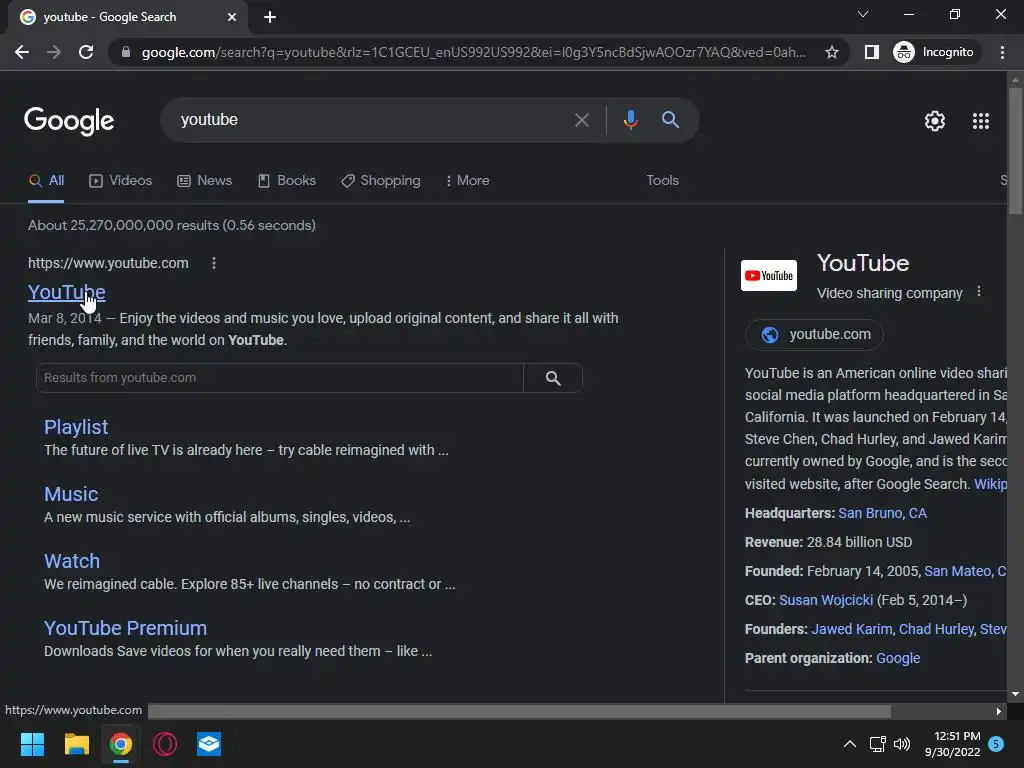This screenshot has width=1024, height=768.
Task: Open the Google apps grid icon
Action: (x=981, y=121)
